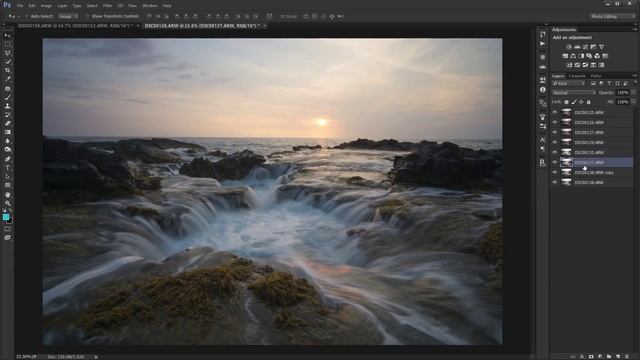Viewport: 640px width, 360px height.
Task: Open the Auto-Select Group dropdown
Action: (x=68, y=16)
